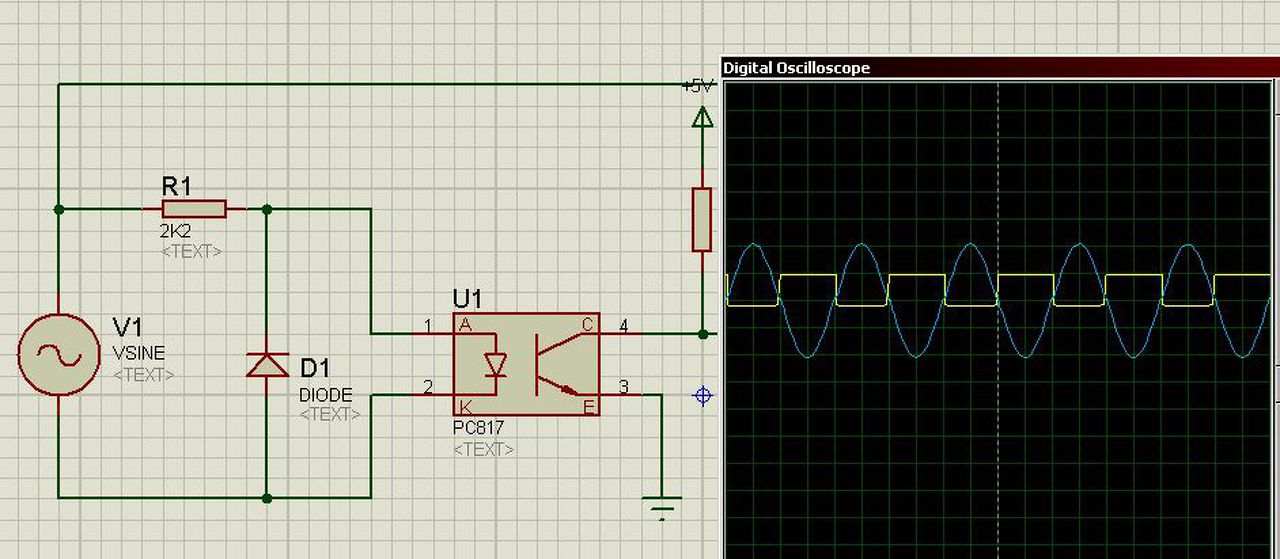Click the Digital Oscilloscope title bar
The image size is (1280, 559).
1000,67
